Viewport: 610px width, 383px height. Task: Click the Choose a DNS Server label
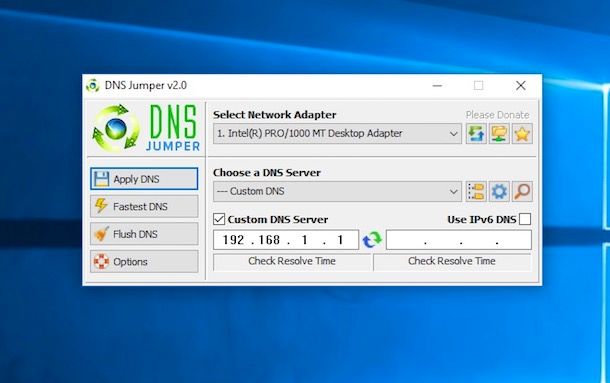[267, 173]
